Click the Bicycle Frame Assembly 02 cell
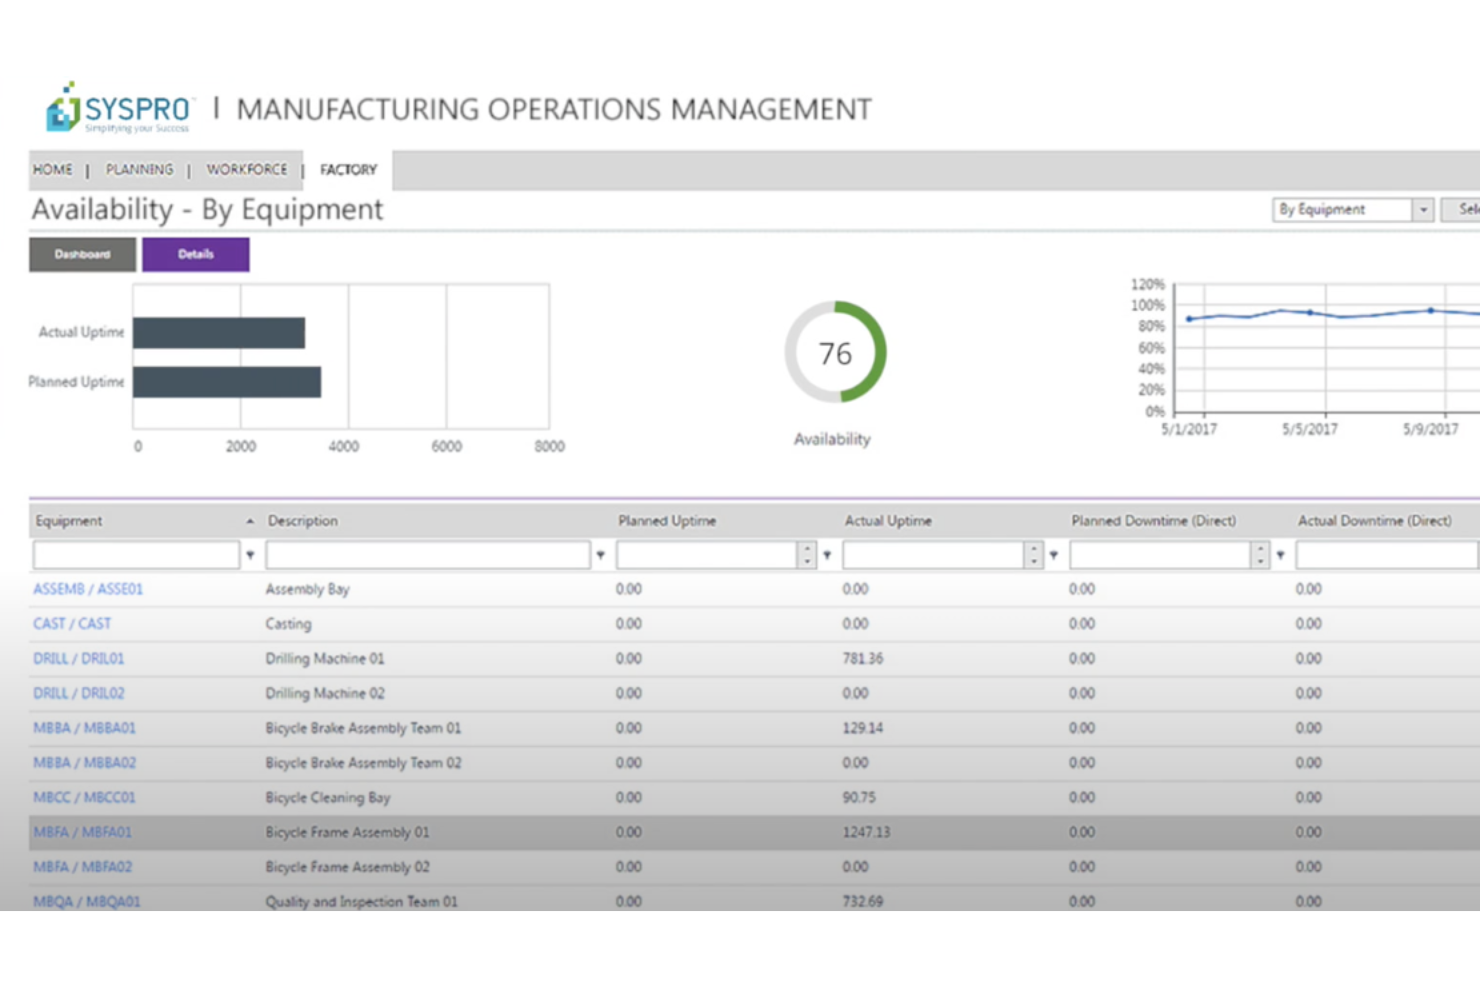Viewport: 1480px width, 987px height. [347, 867]
